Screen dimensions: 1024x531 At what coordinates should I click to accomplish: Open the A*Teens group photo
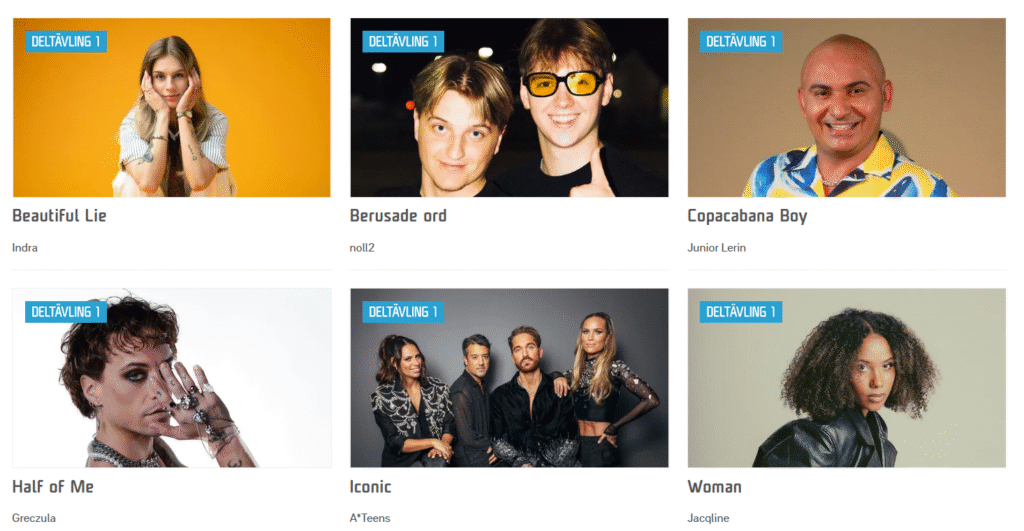[x=509, y=378]
